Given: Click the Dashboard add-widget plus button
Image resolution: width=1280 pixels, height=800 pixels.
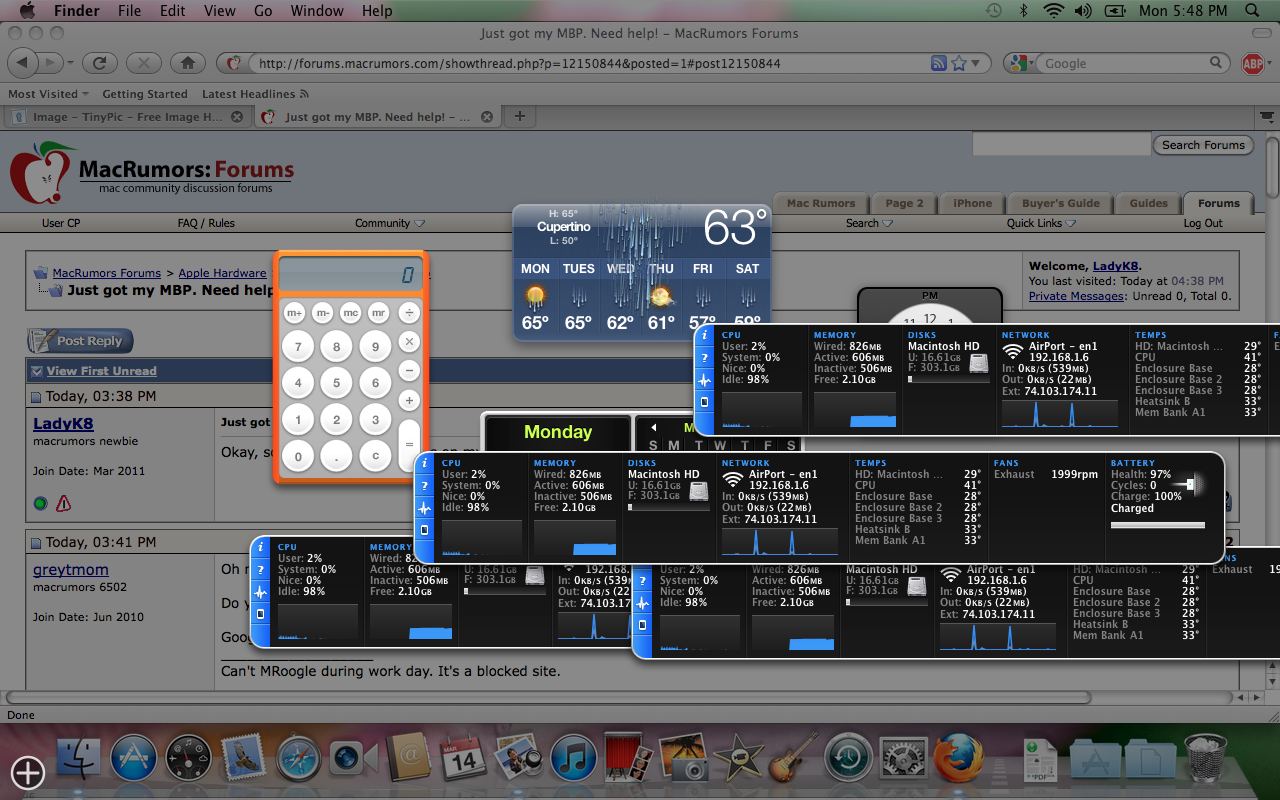Looking at the screenshot, I should (28, 772).
